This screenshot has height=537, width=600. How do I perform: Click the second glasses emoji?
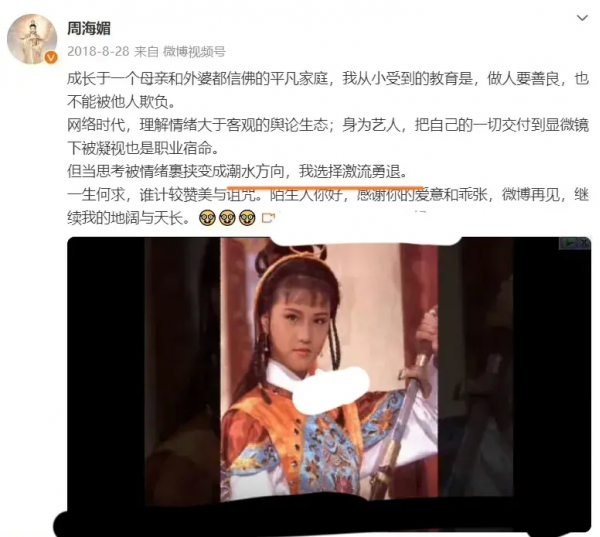click(x=227, y=218)
